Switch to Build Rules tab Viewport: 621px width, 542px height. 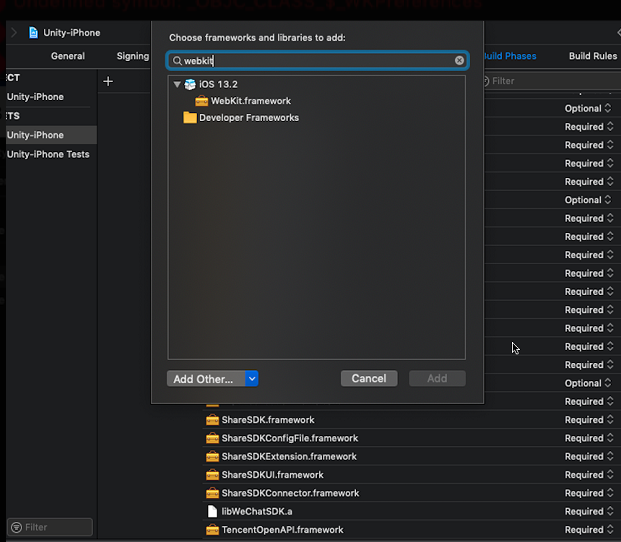click(x=593, y=56)
